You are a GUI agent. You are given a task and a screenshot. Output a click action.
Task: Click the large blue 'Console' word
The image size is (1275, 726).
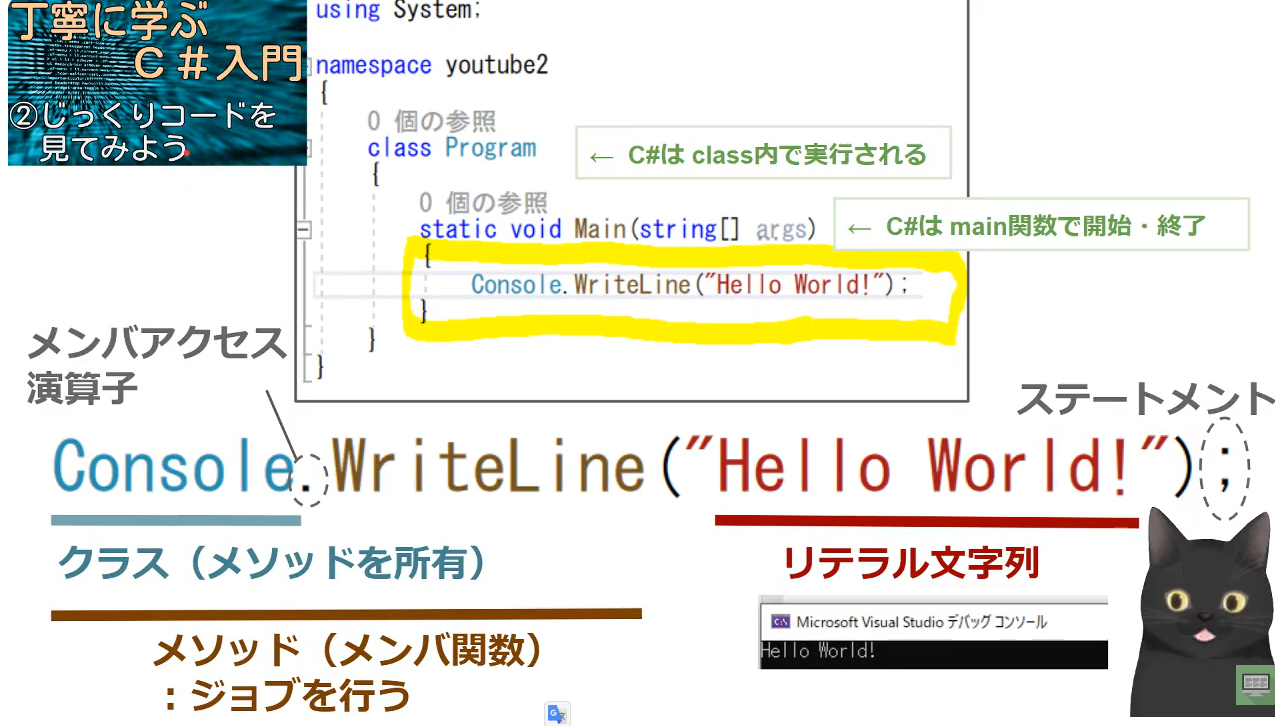171,467
